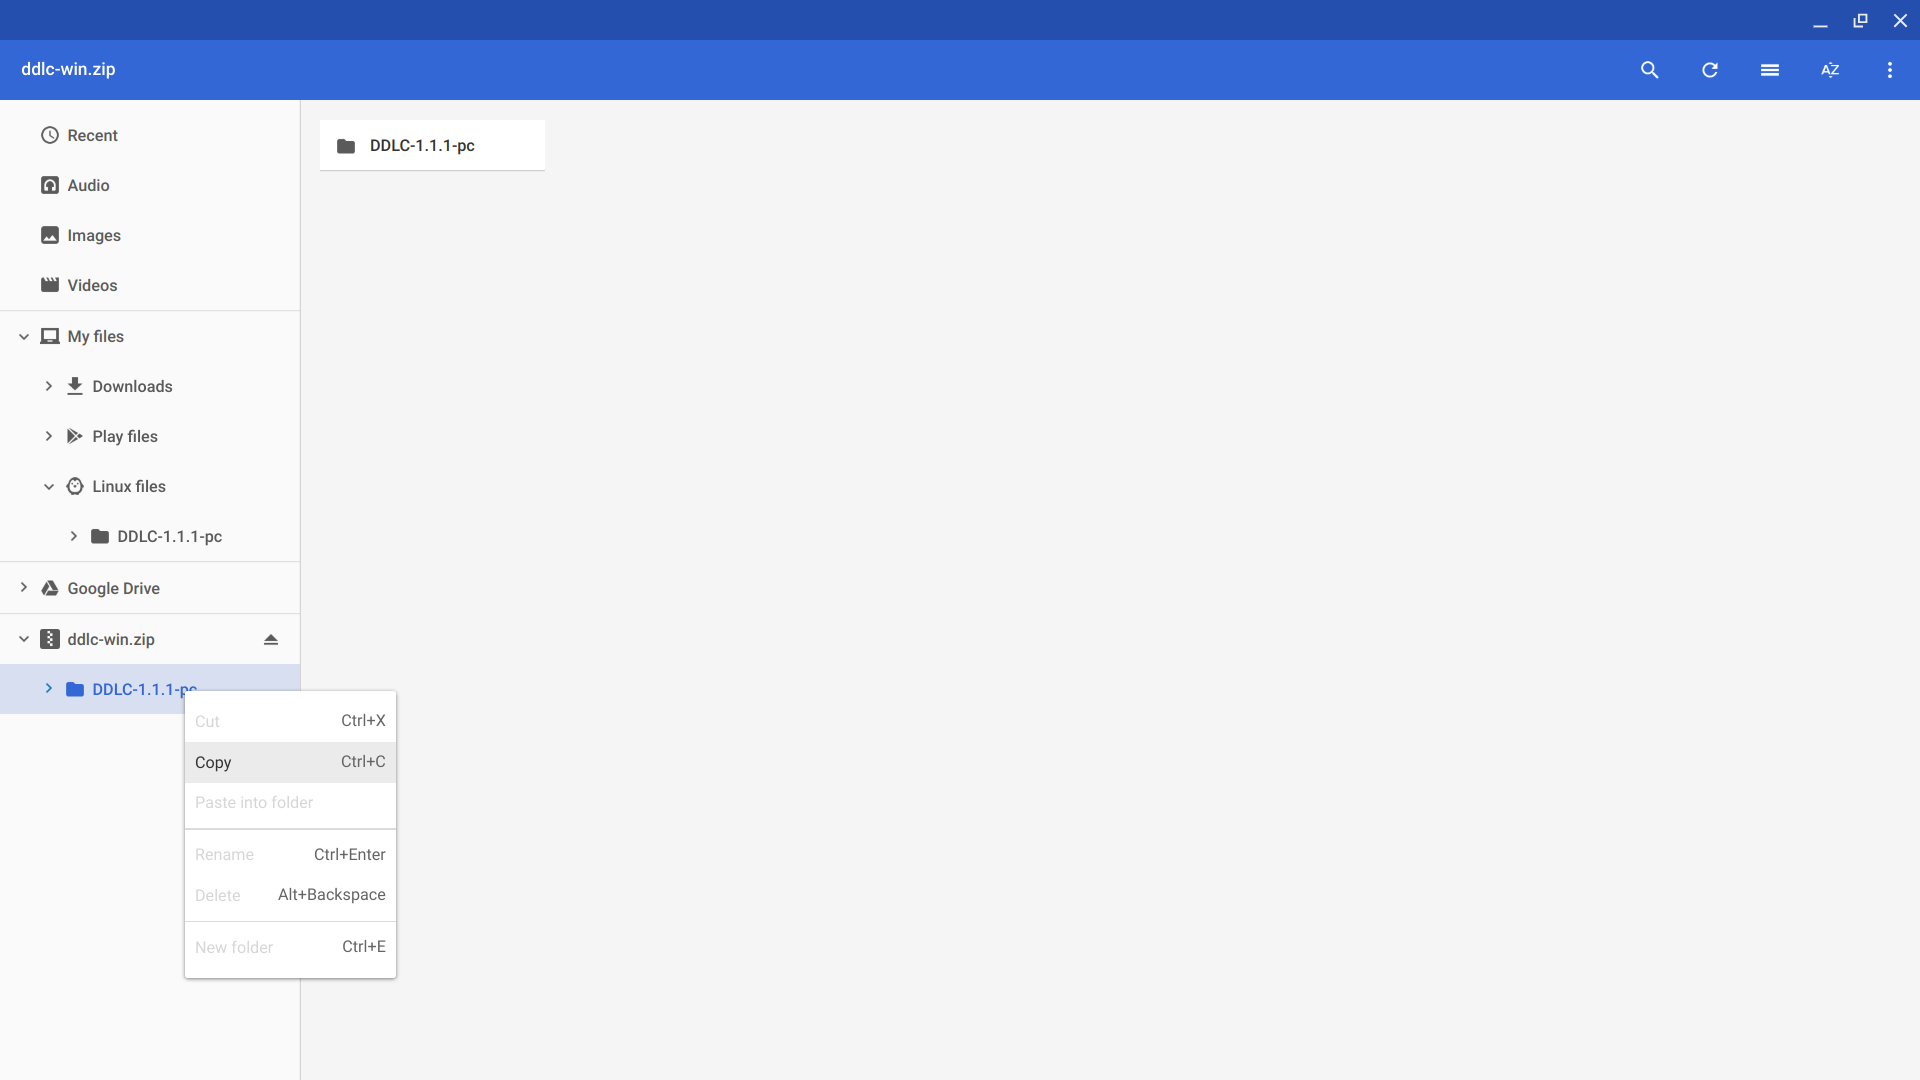Toggle Google Drive section collapse
1920x1080 pixels.
click(22, 588)
